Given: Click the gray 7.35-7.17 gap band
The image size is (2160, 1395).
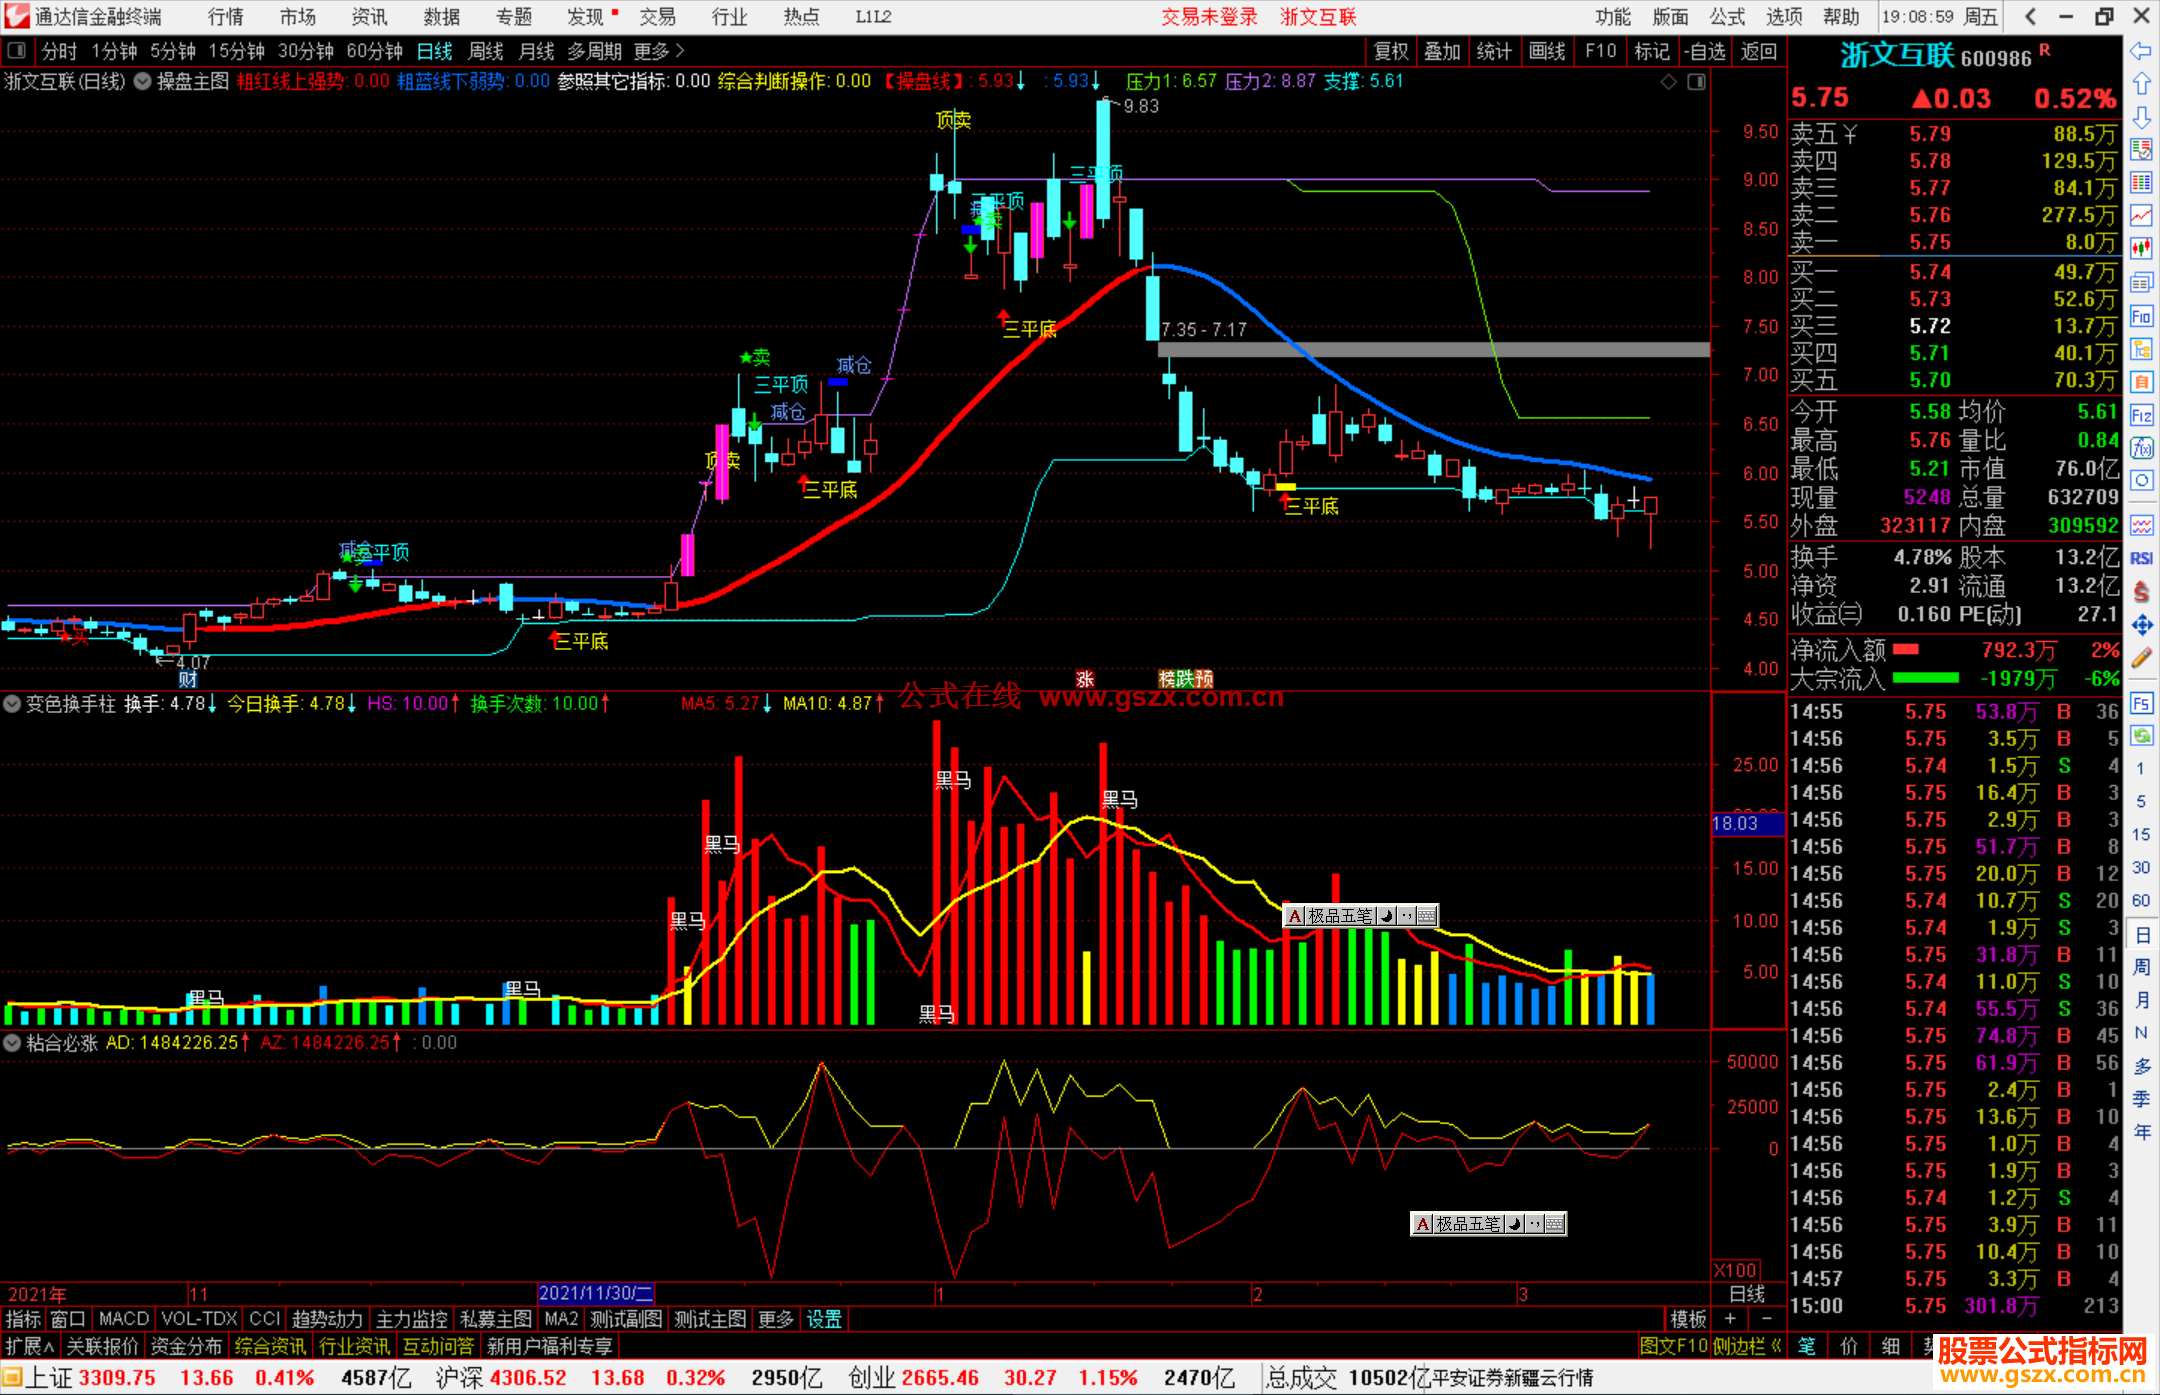Looking at the screenshot, I should [x=1434, y=350].
